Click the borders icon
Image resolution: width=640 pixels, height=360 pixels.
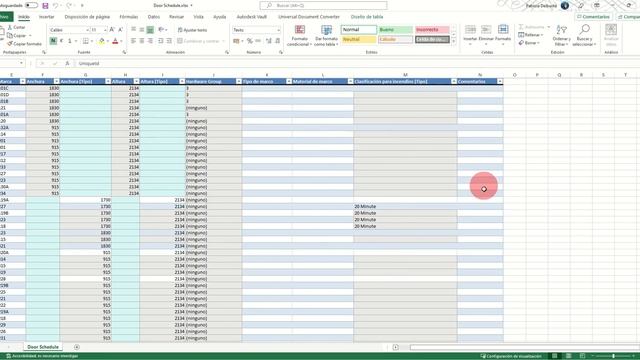(x=85, y=41)
